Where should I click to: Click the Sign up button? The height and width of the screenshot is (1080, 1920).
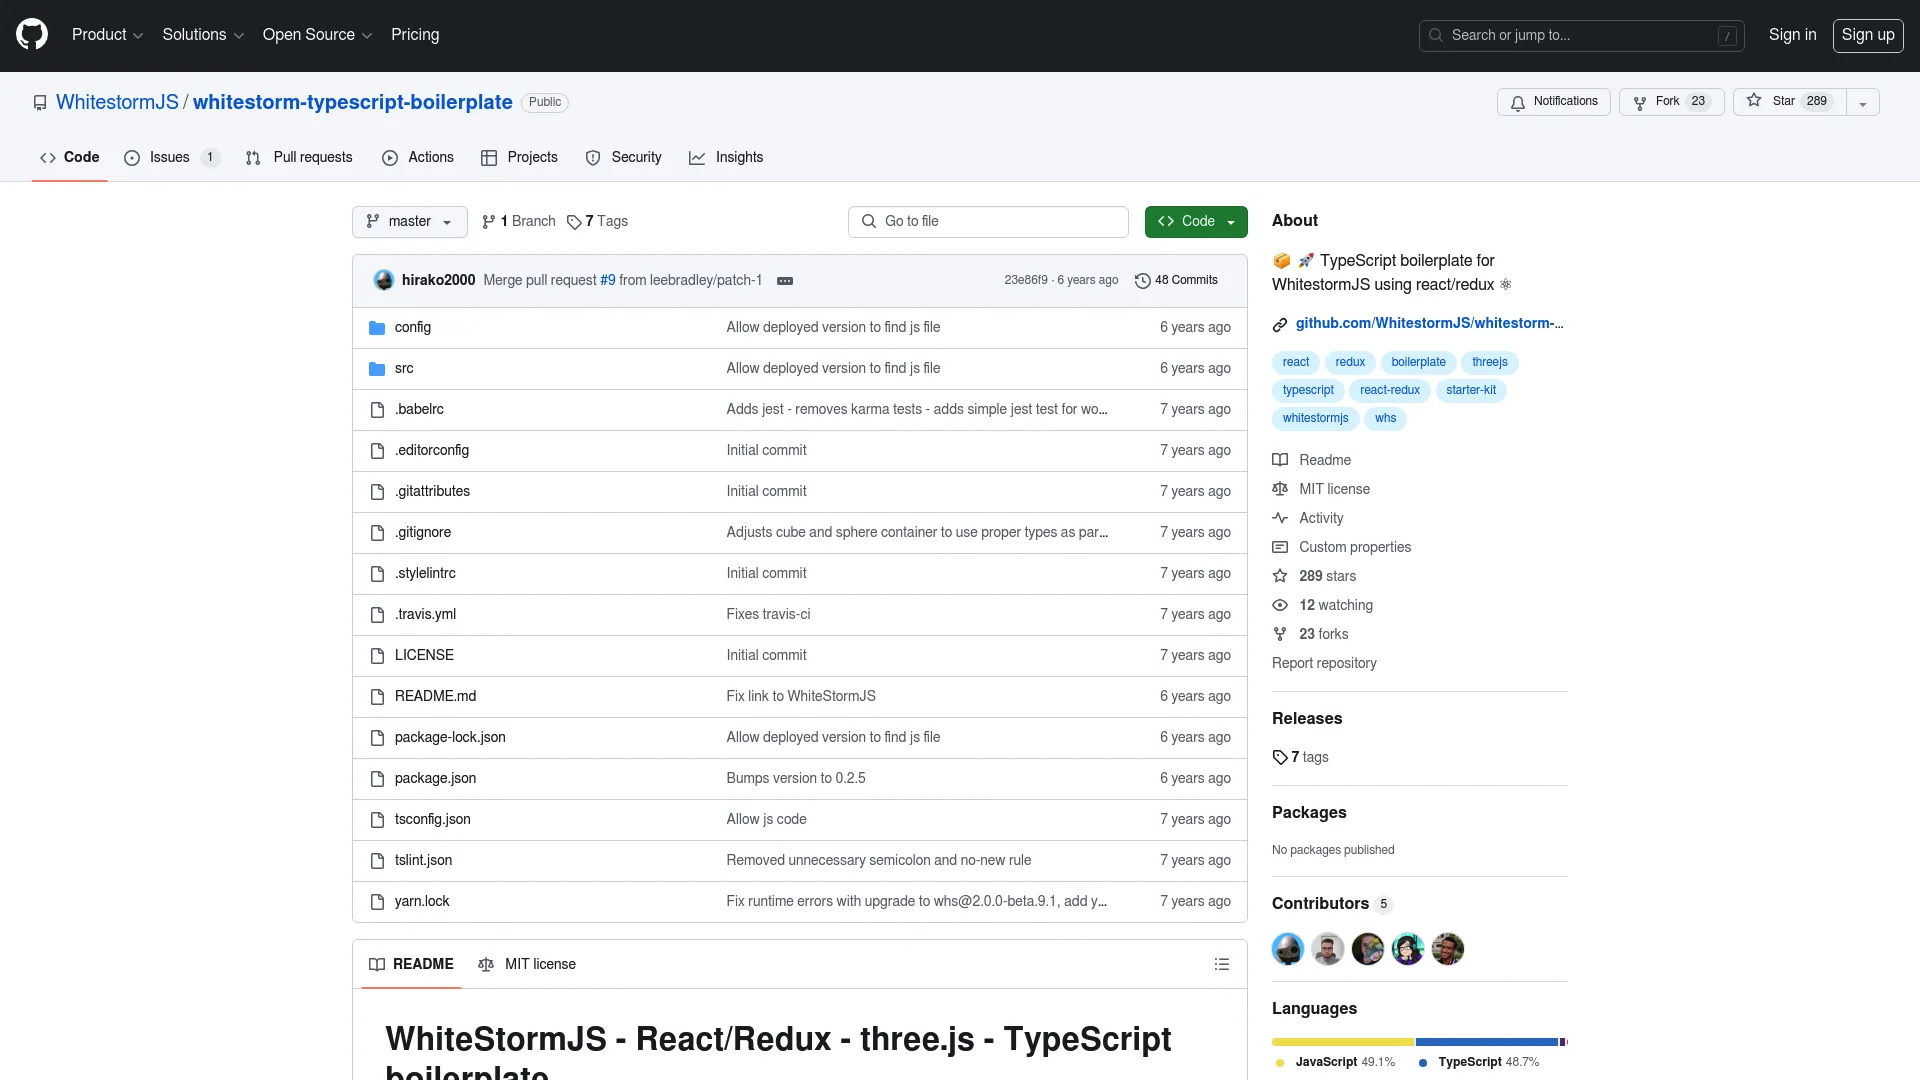[x=1868, y=35]
